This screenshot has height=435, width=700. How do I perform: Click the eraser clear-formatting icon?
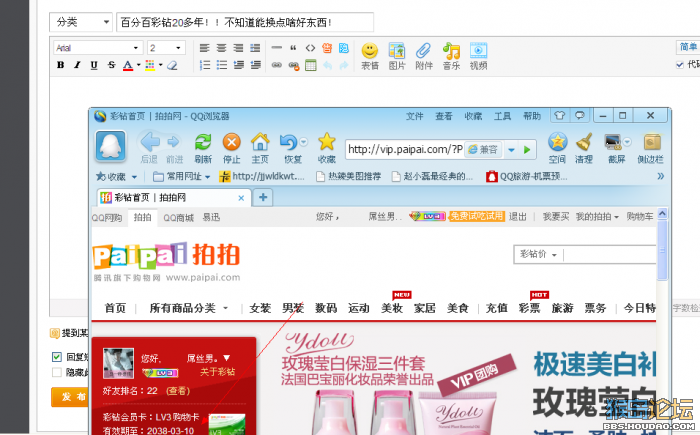172,65
